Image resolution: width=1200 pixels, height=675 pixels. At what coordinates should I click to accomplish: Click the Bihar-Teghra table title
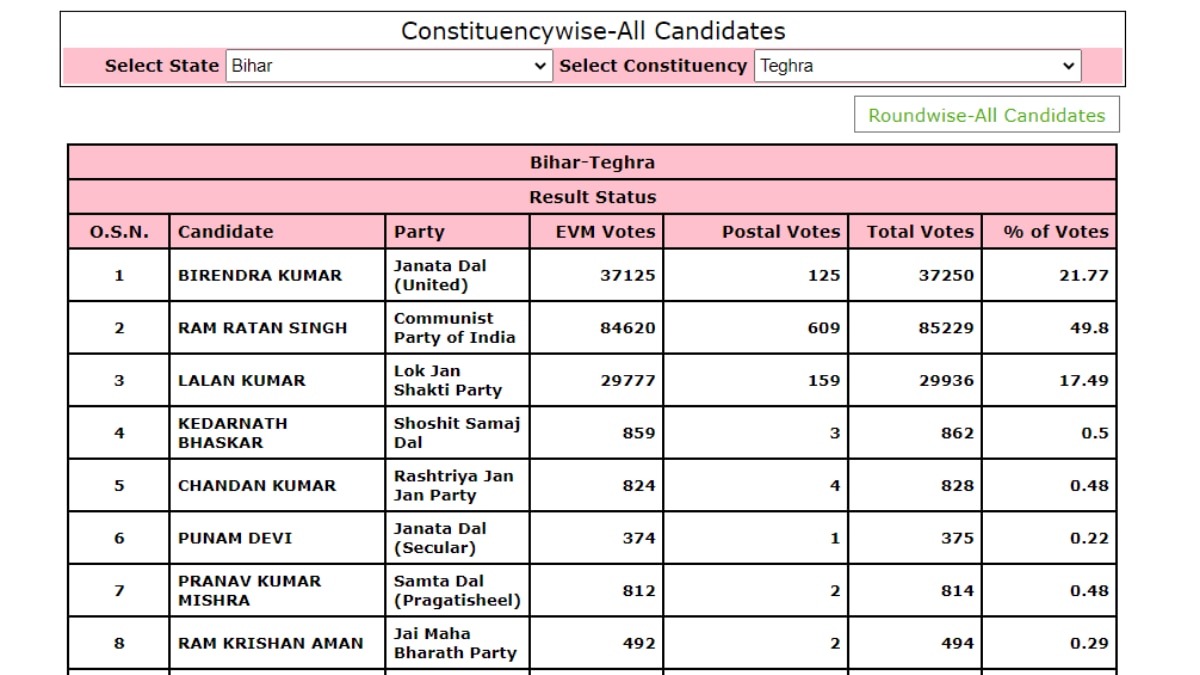592,162
